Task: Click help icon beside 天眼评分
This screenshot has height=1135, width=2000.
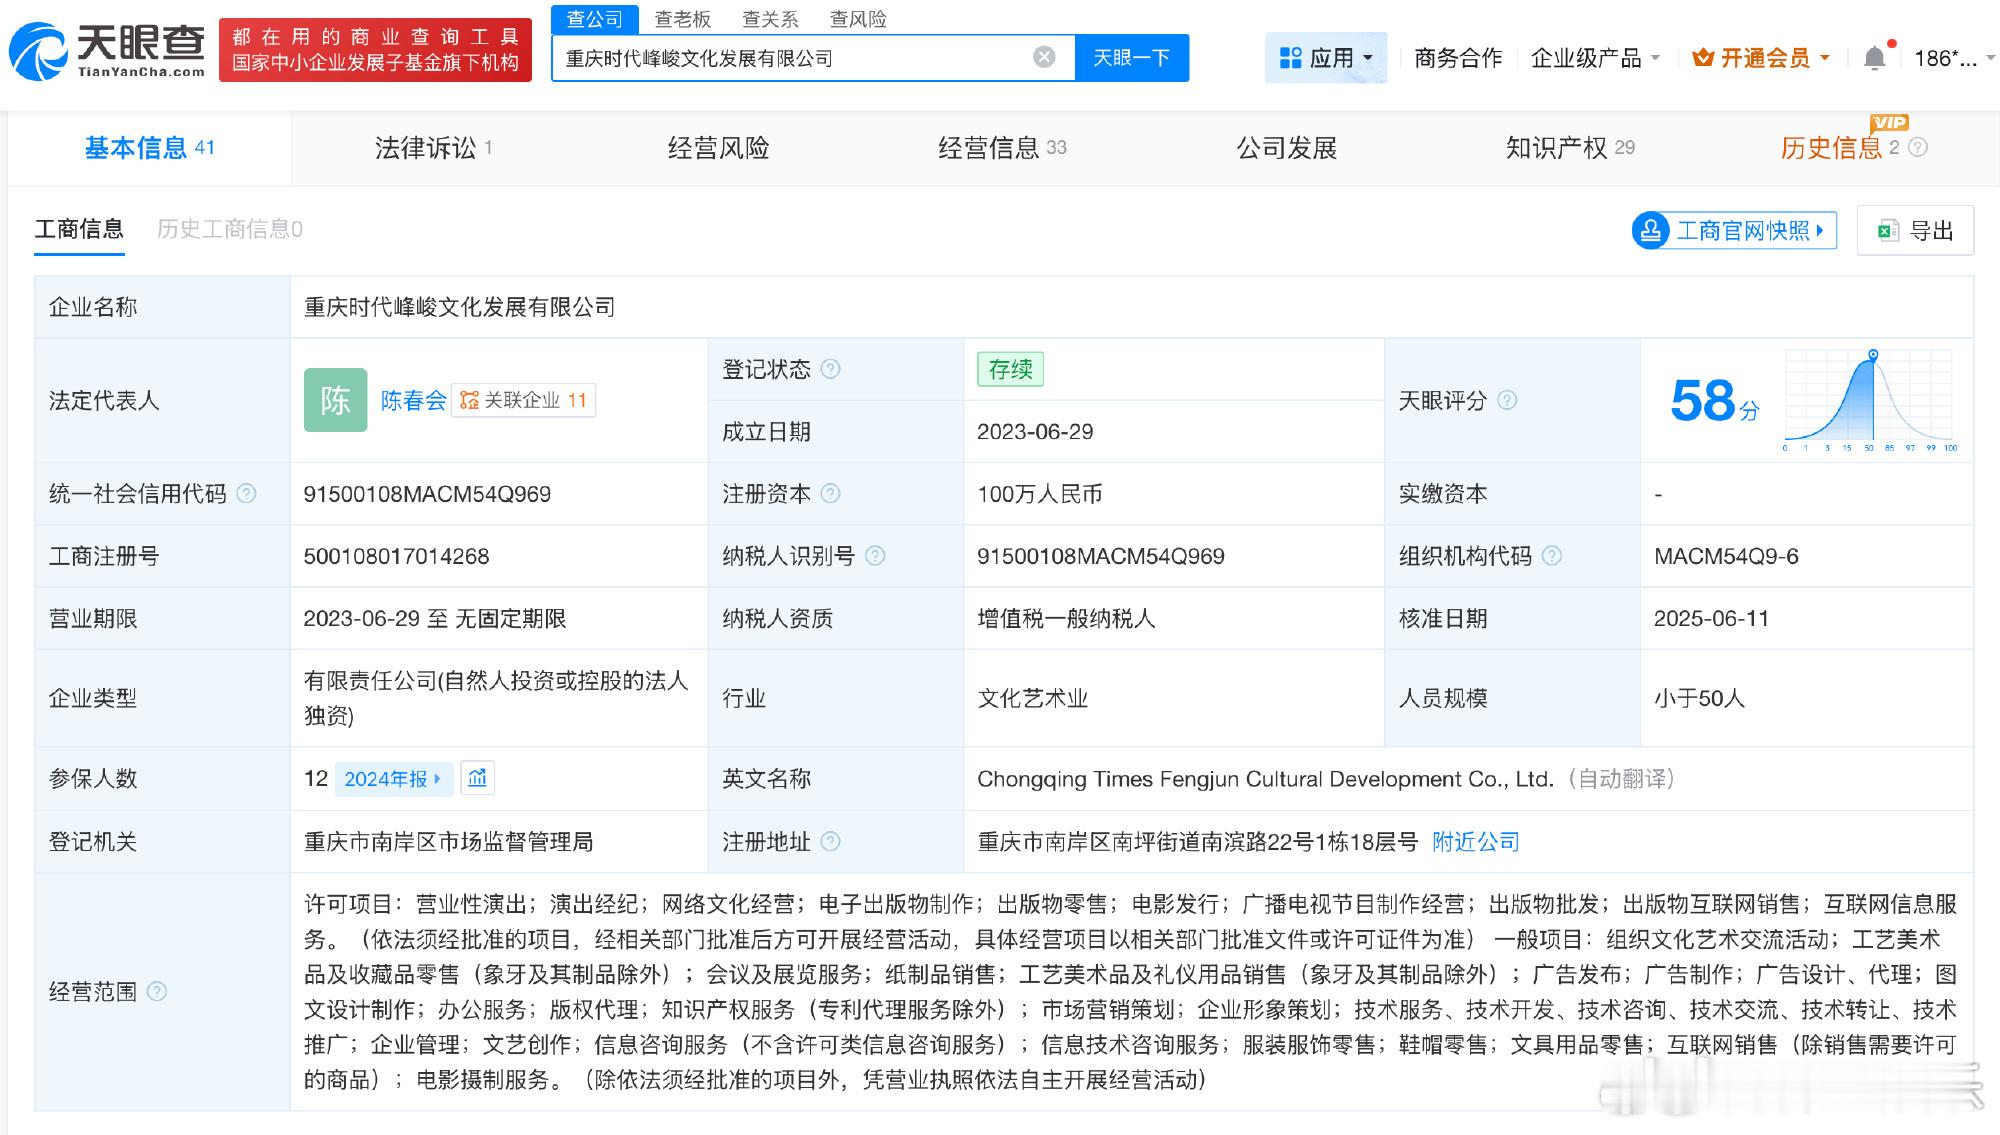Action: click(x=1507, y=401)
